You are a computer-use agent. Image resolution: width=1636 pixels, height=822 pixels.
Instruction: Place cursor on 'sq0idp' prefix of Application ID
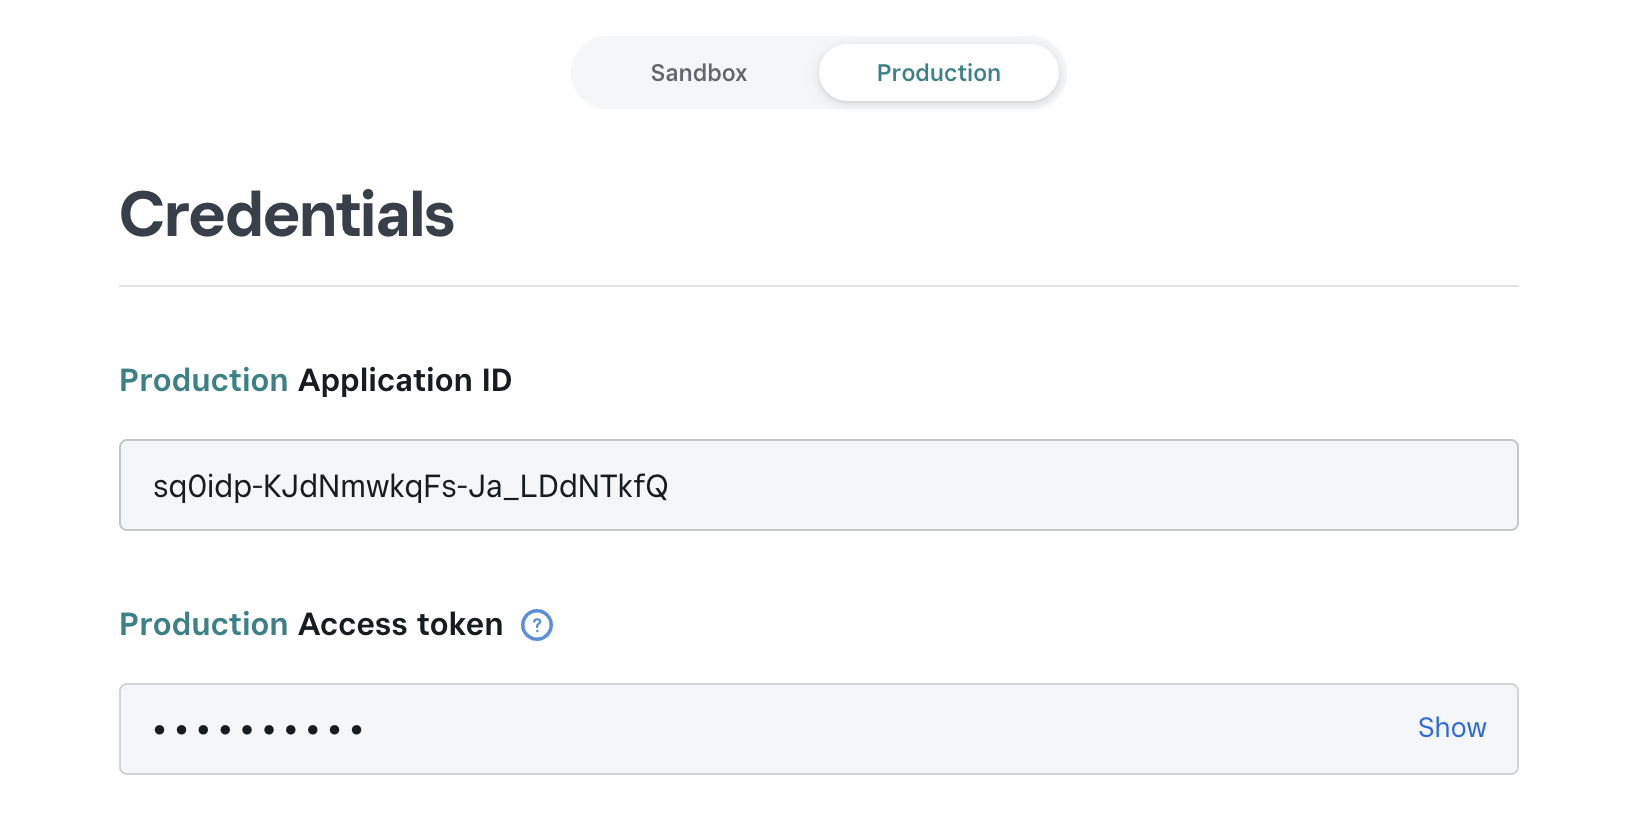(x=202, y=487)
